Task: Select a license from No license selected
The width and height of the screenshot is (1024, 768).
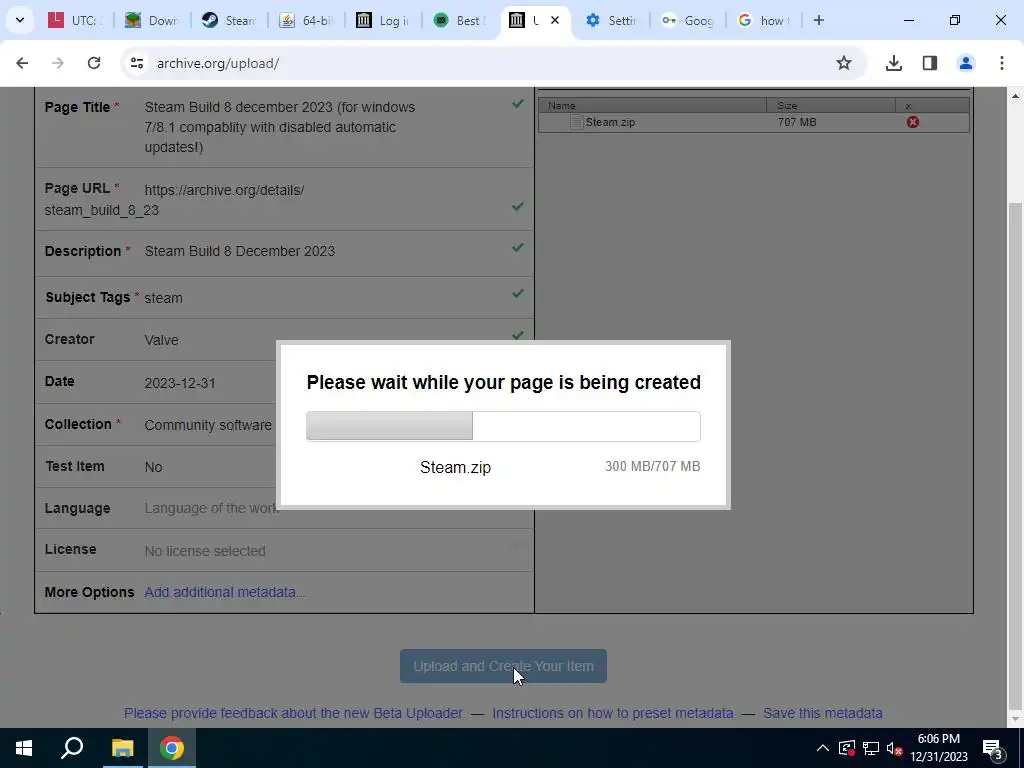Action: click(x=204, y=551)
